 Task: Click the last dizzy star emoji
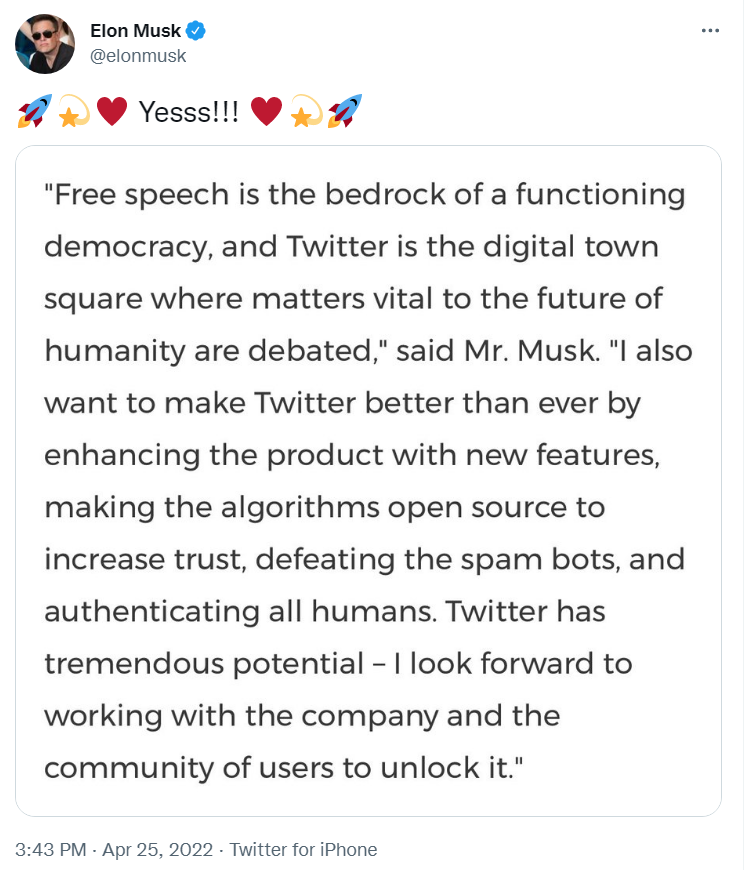coord(305,112)
